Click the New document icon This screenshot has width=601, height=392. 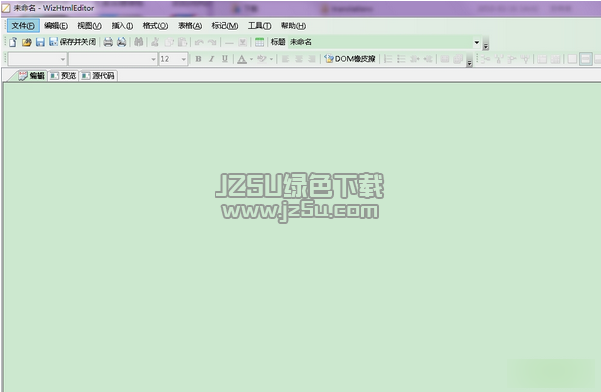(13, 42)
